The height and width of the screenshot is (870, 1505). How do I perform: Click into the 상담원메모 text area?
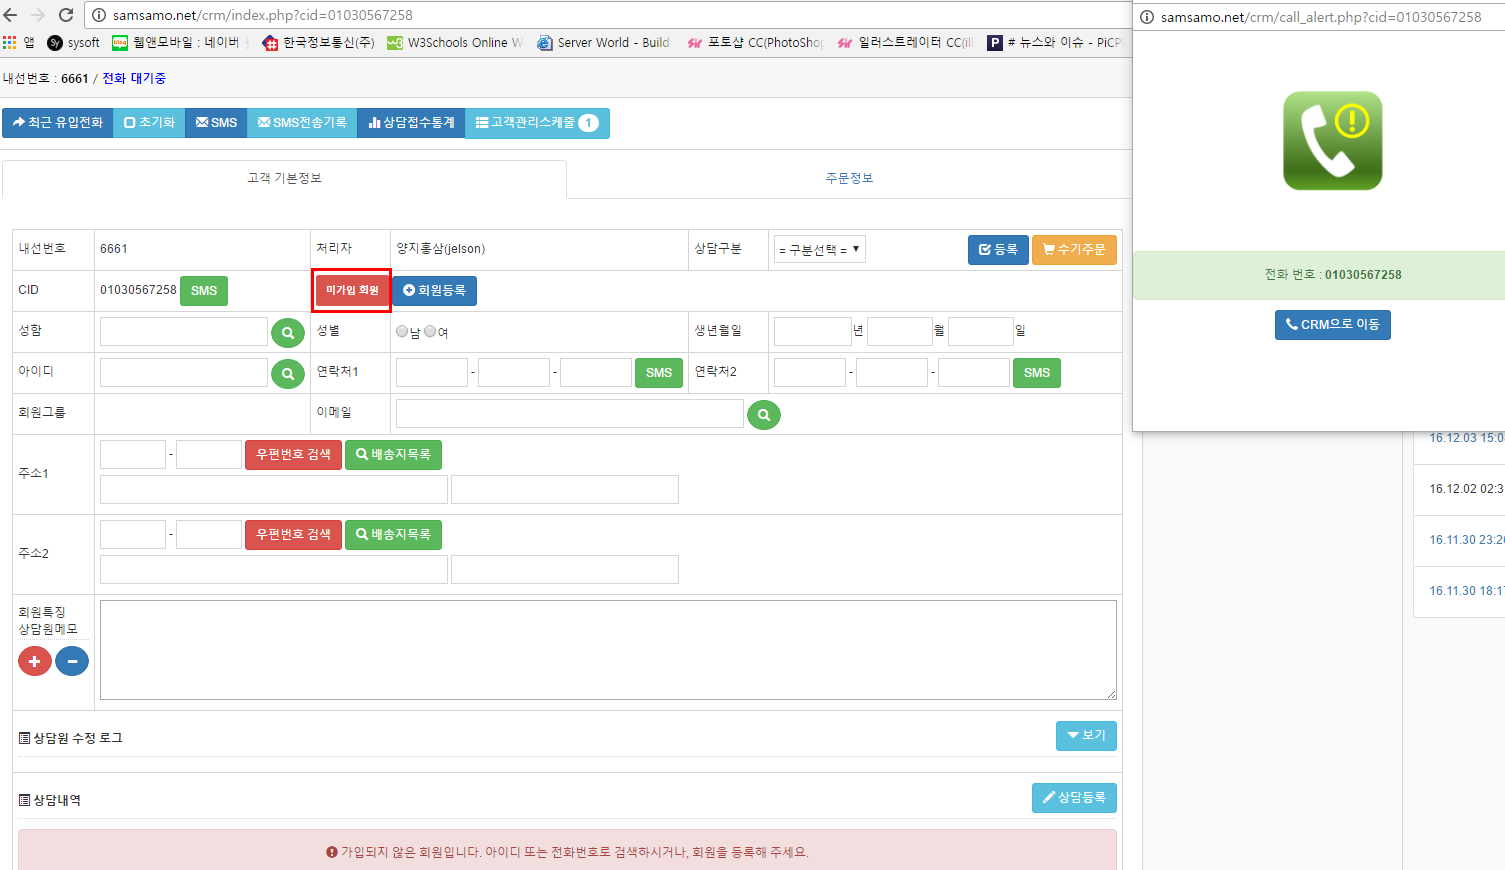(x=607, y=649)
